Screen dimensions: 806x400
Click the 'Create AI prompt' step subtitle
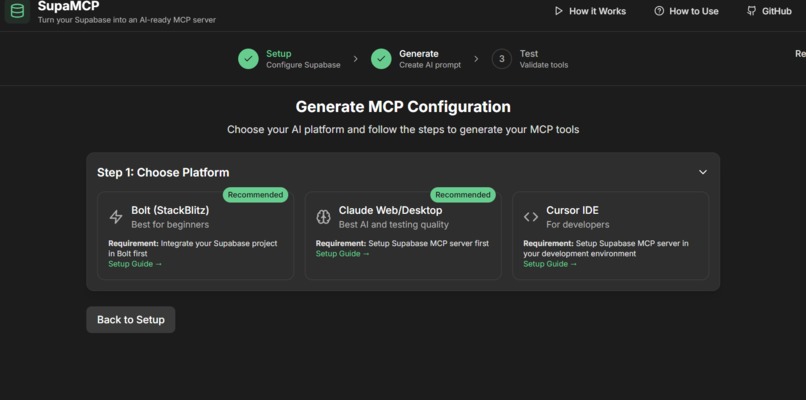[x=430, y=65]
